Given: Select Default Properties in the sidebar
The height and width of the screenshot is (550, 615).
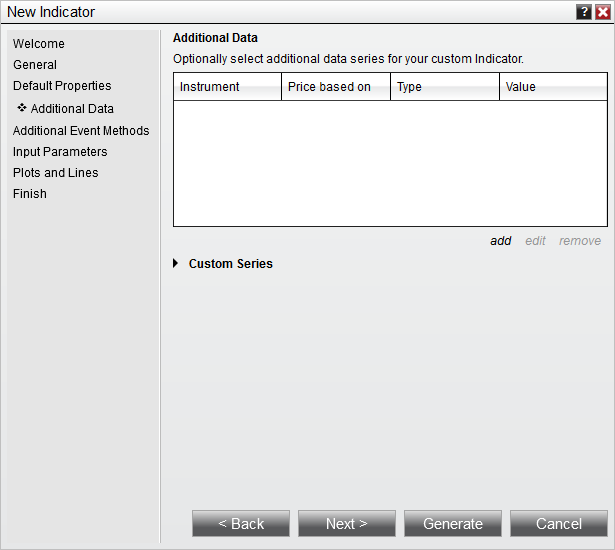Looking at the screenshot, I should 62,86.
